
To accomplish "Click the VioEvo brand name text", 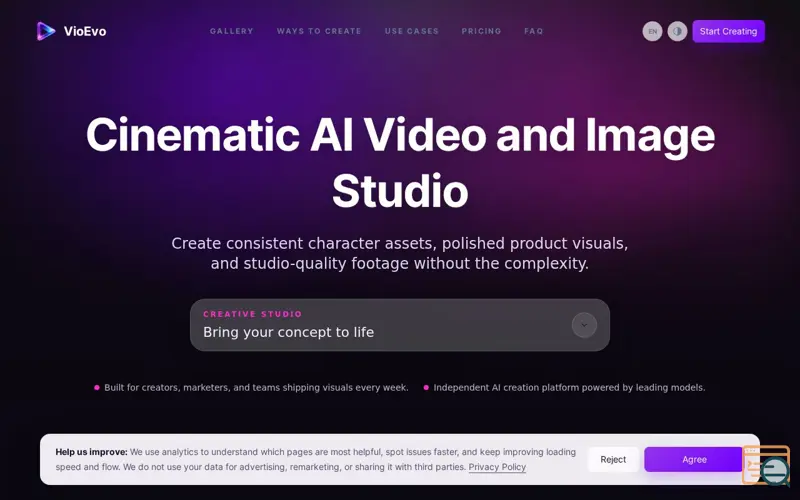I will pos(85,31).
